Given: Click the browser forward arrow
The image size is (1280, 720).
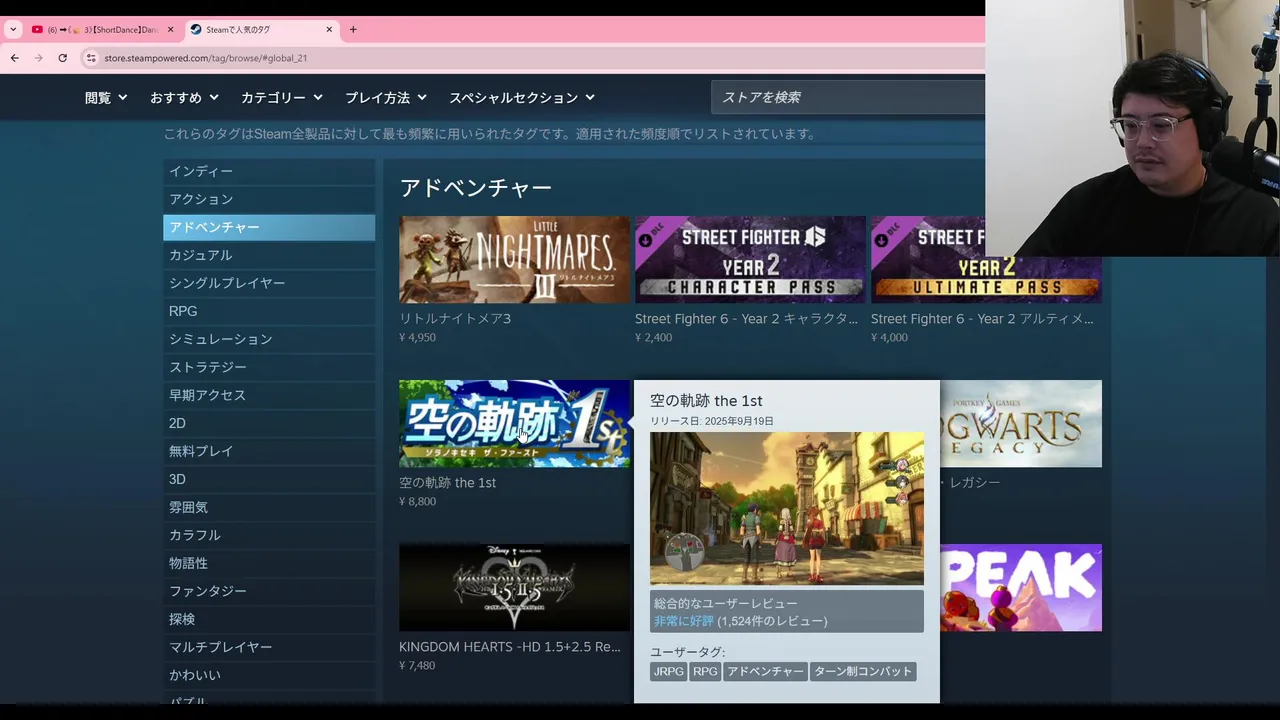Looking at the screenshot, I should coord(39,58).
